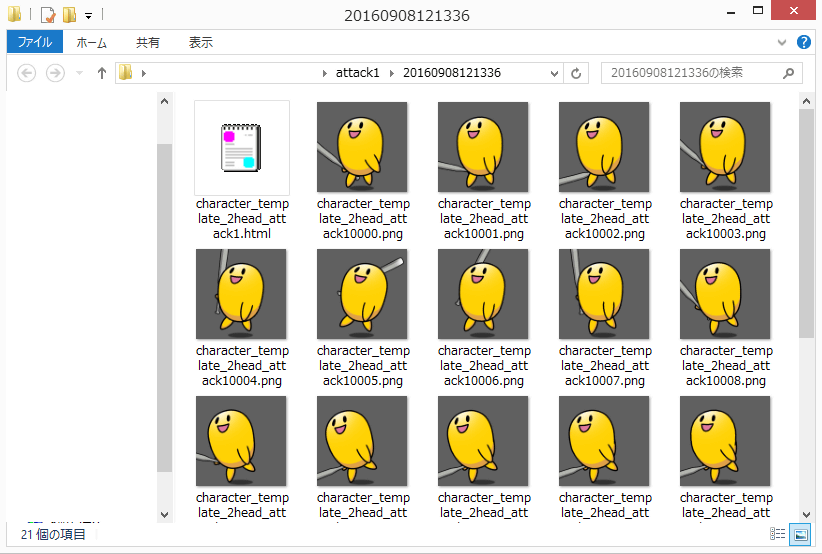Go up one folder level
The image size is (822, 554).
point(102,73)
